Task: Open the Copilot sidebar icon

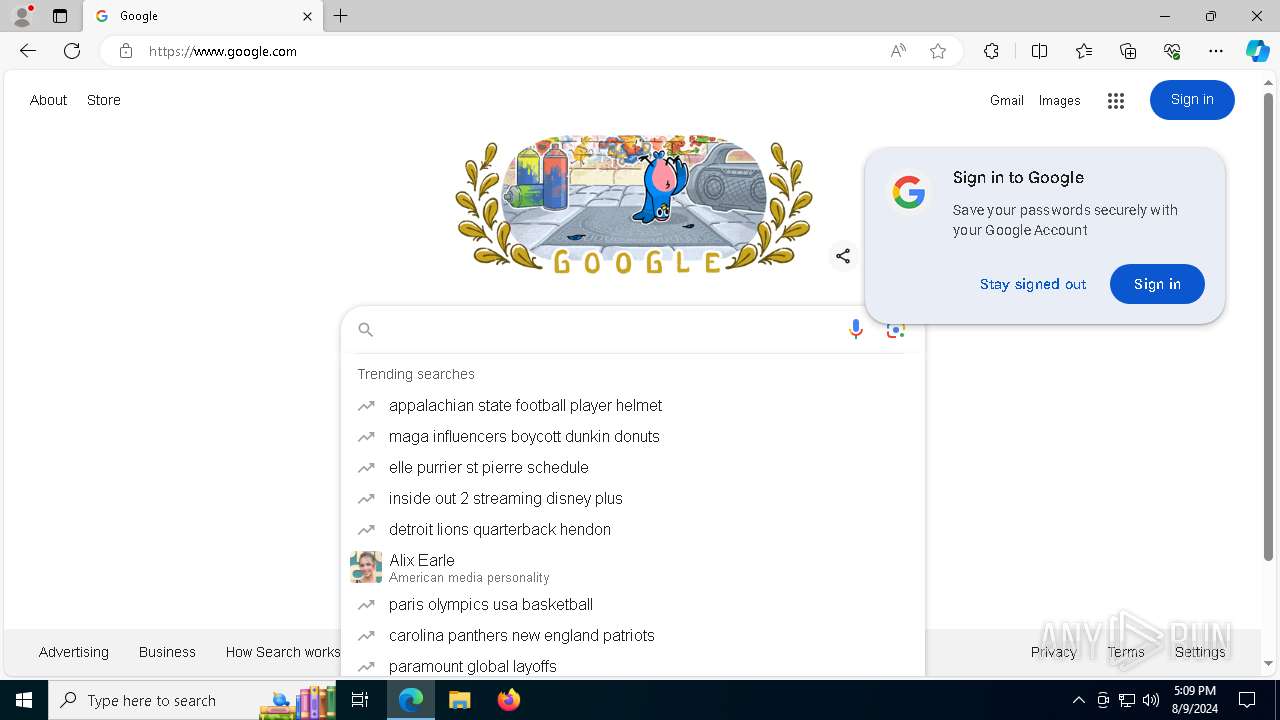Action: (1257, 51)
